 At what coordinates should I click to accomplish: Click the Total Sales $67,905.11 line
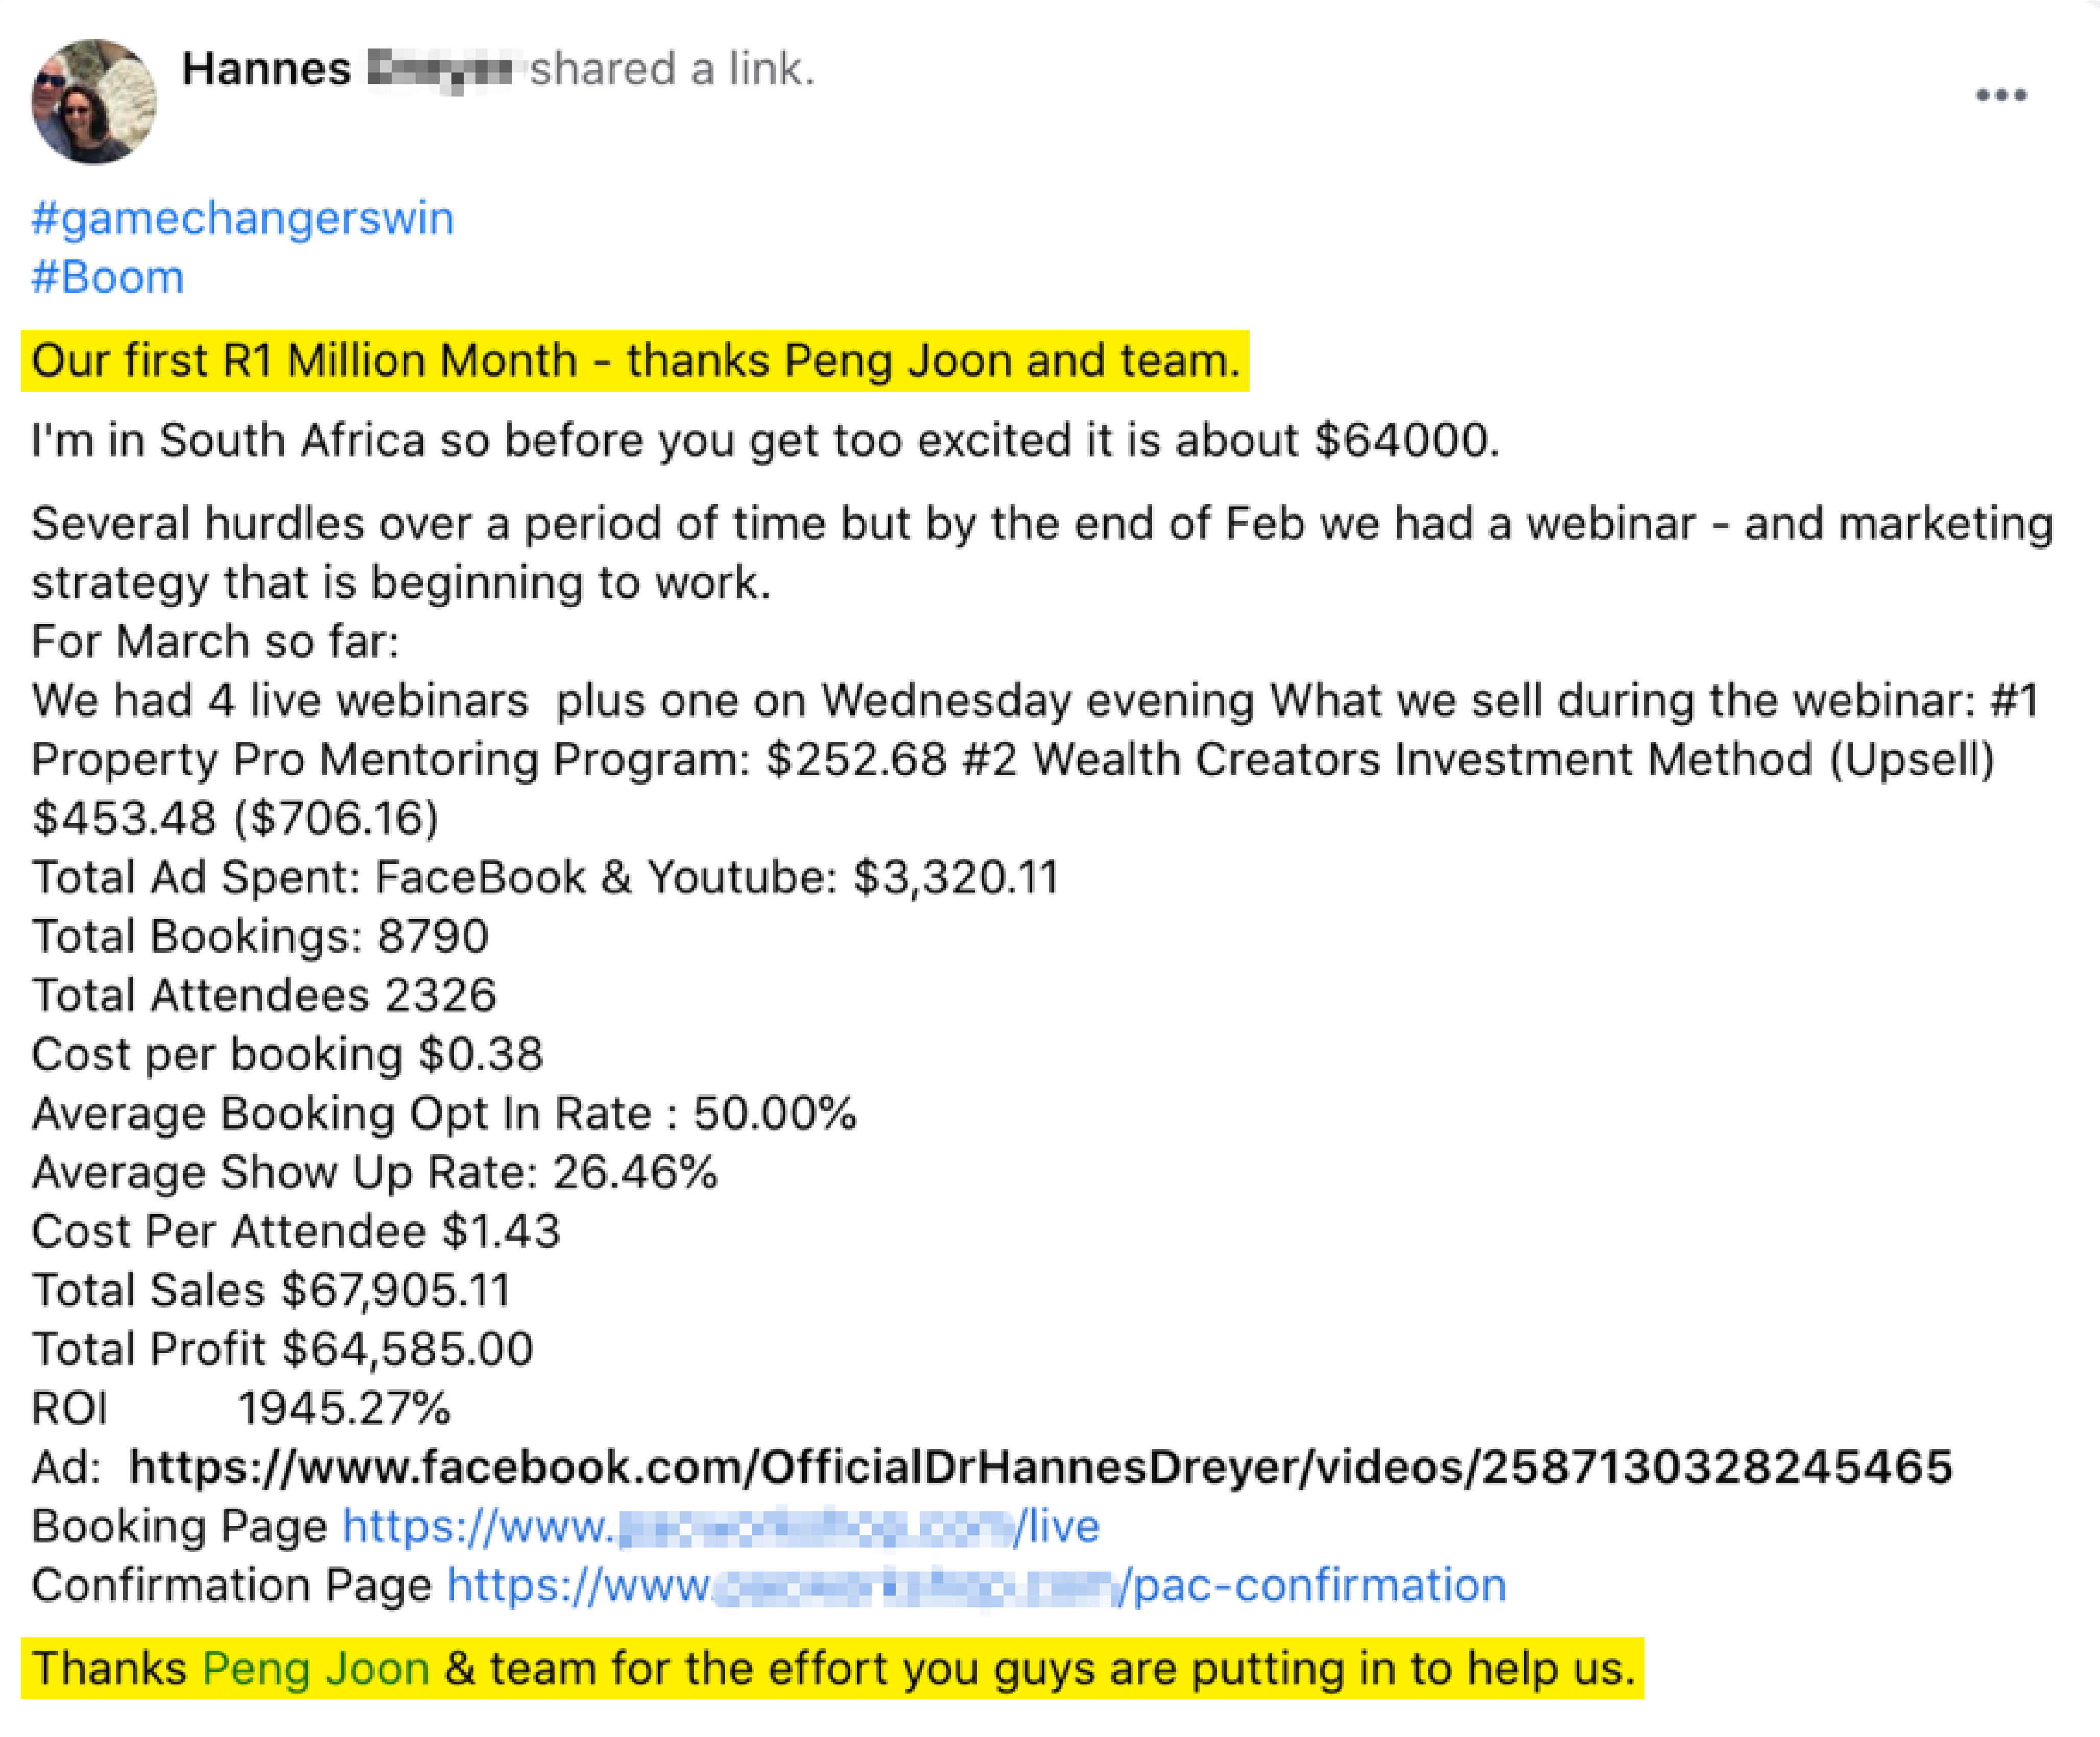[271, 1290]
